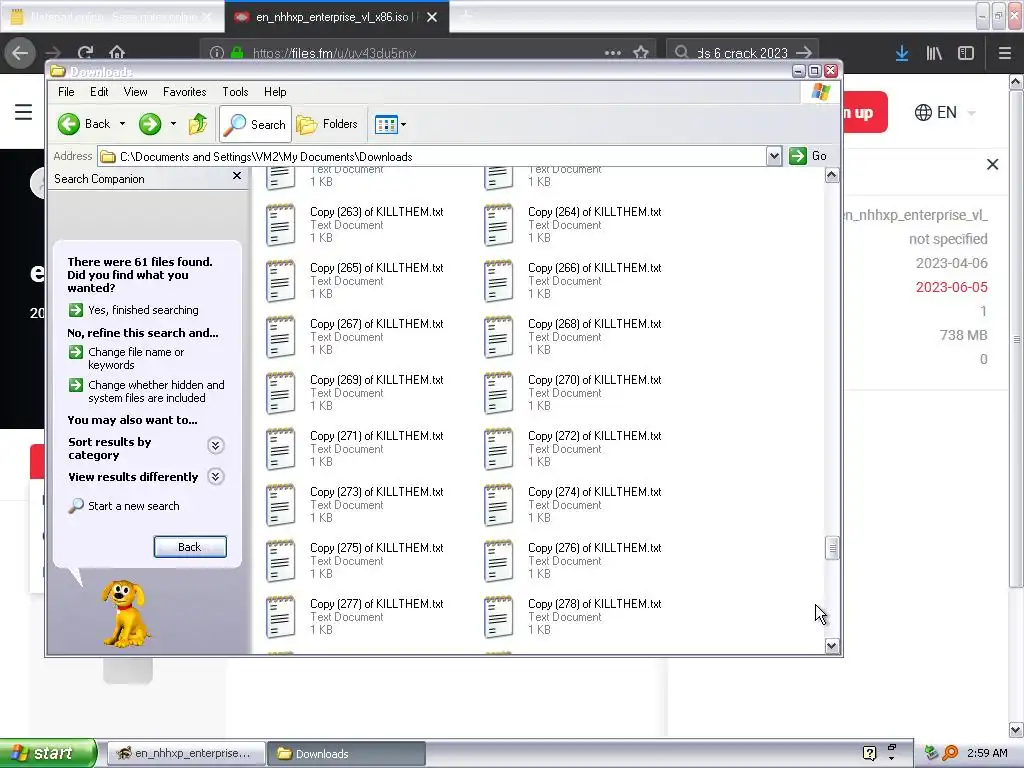The width and height of the screenshot is (1024, 768).
Task: Open the File menu
Action: (x=66, y=92)
